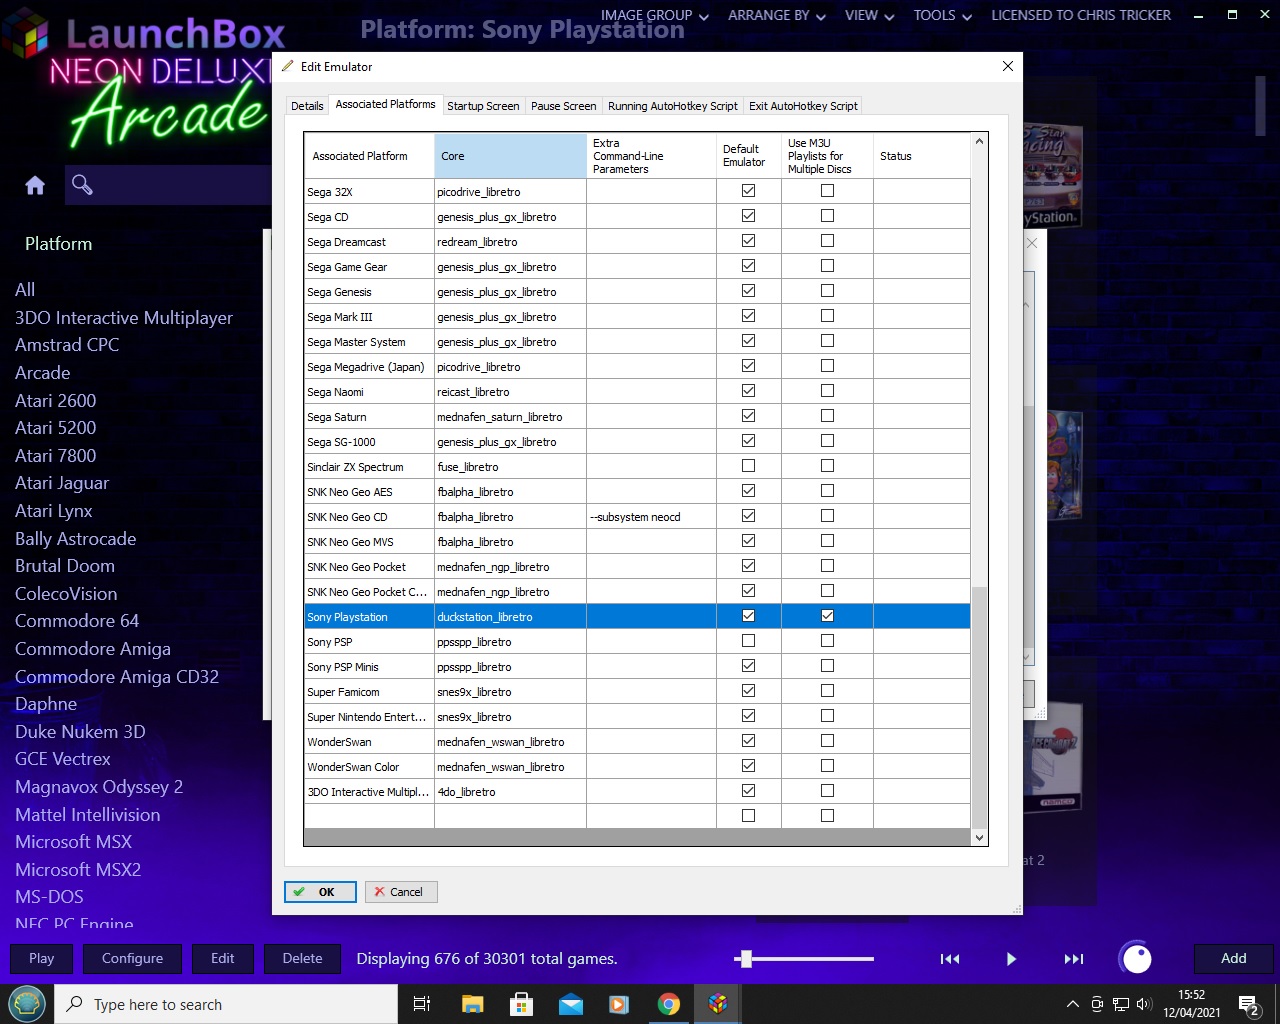The height and width of the screenshot is (1024, 1280).
Task: Close the Edit Emulator dialog
Action: pyautogui.click(x=1008, y=66)
